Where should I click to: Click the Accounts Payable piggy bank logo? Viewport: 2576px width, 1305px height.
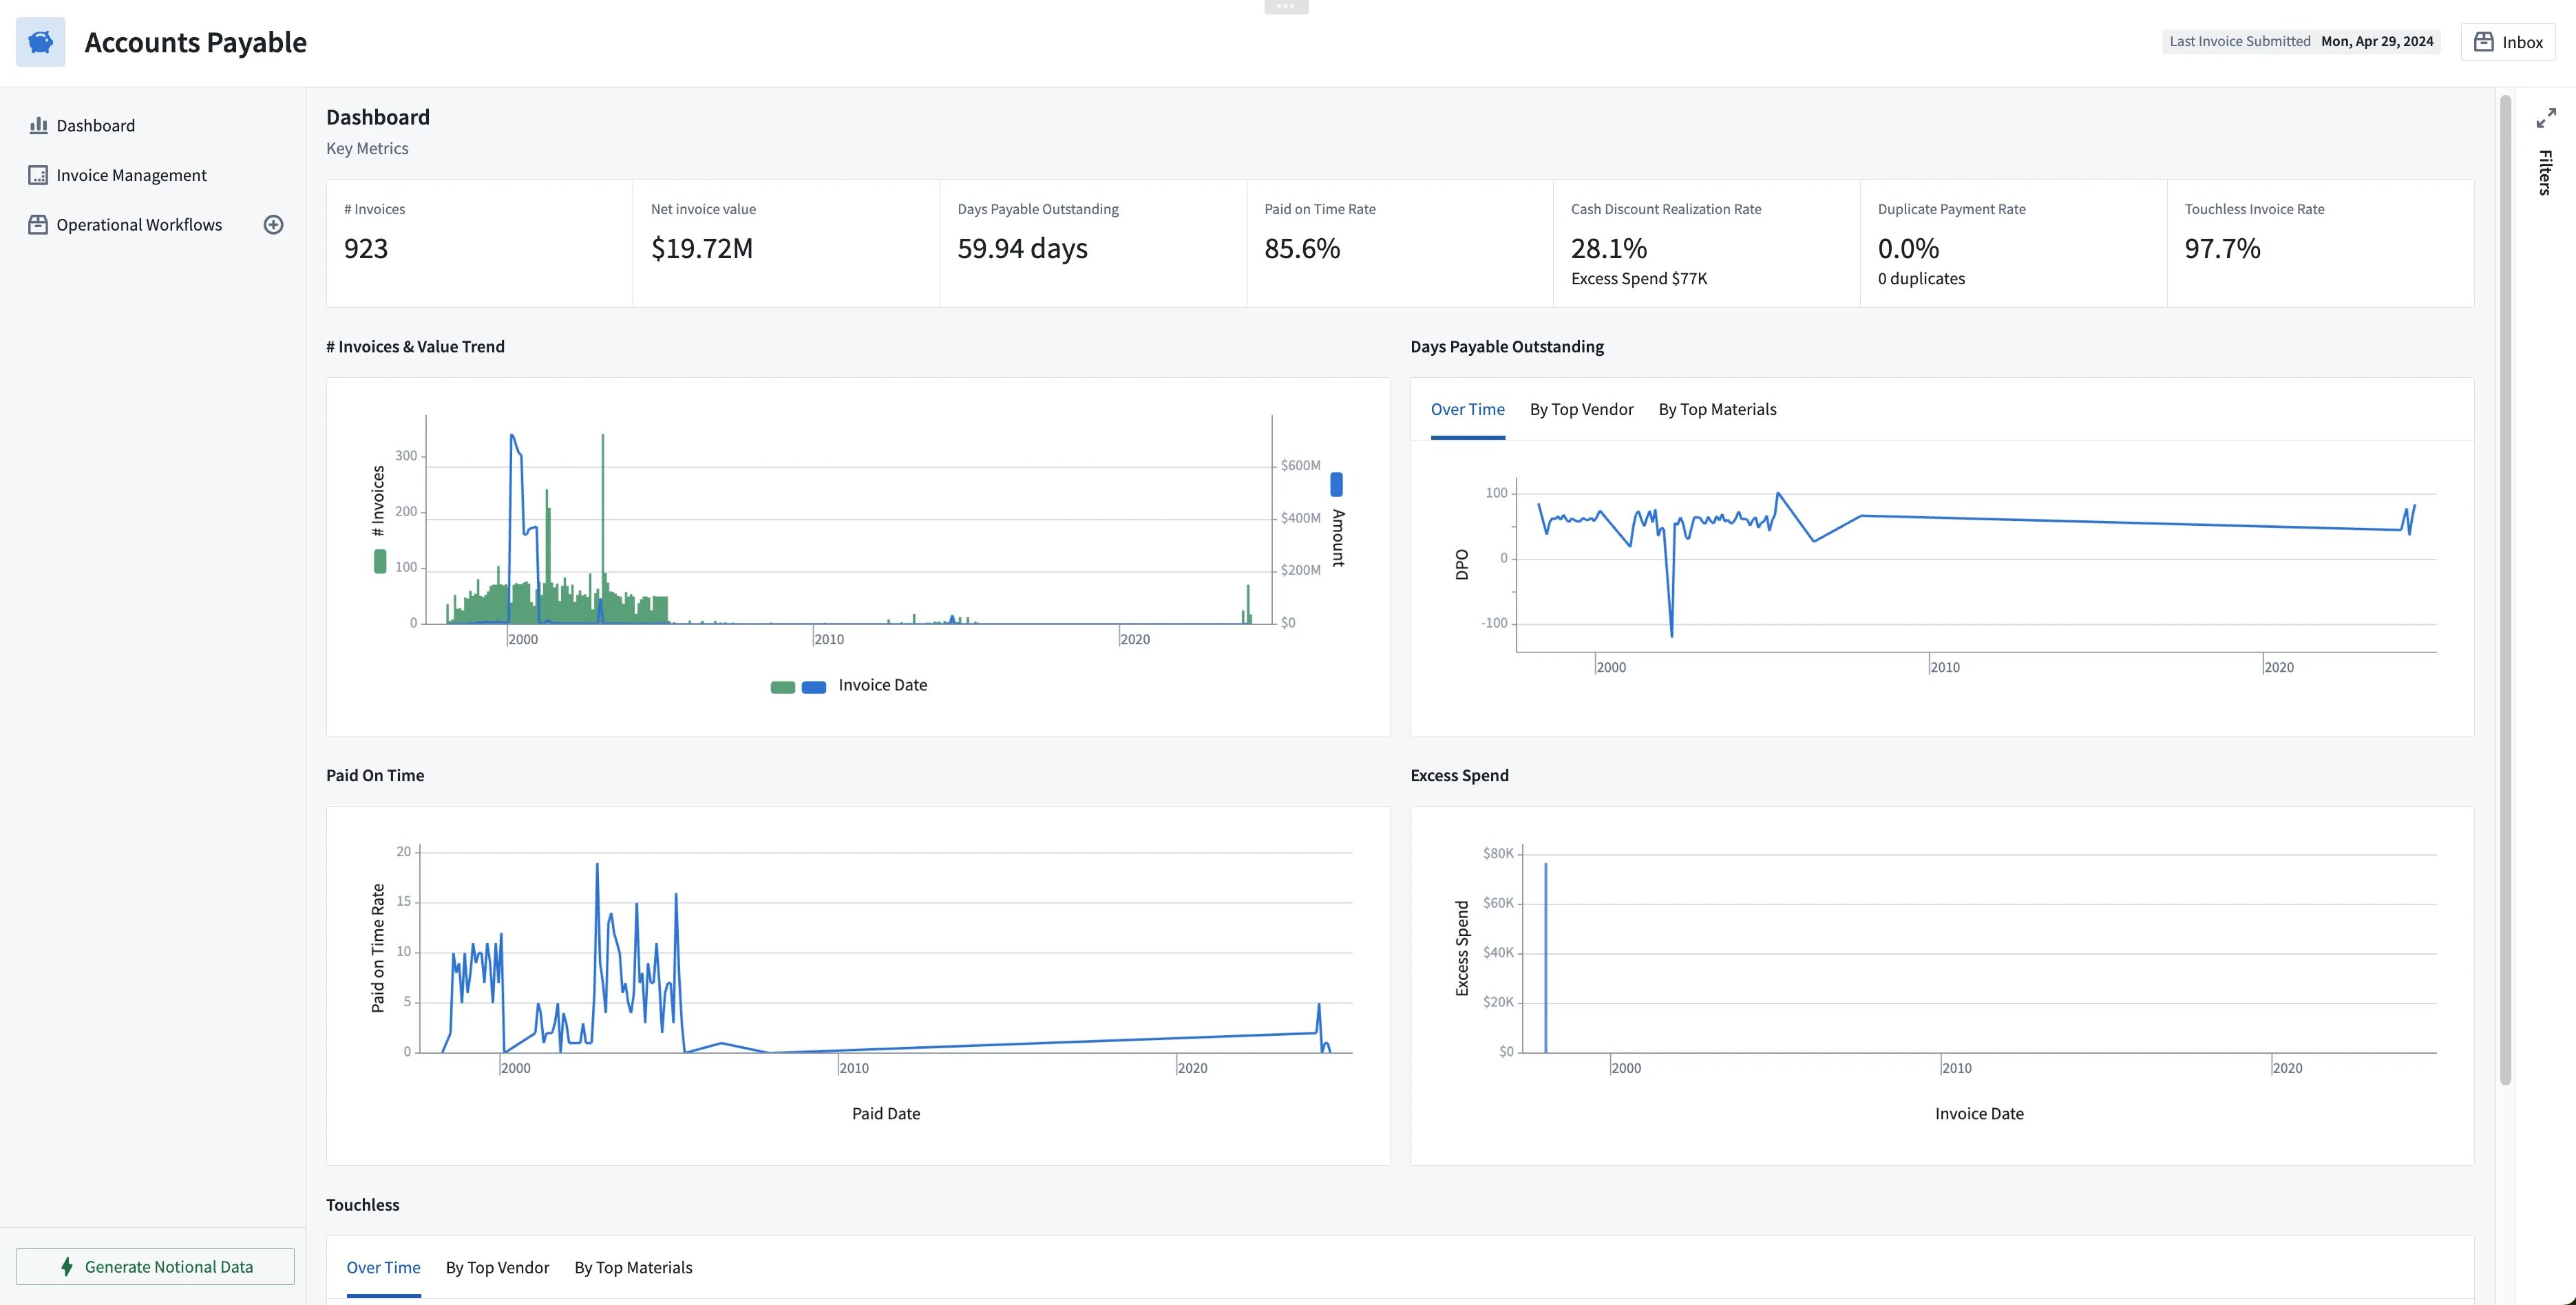[x=41, y=42]
